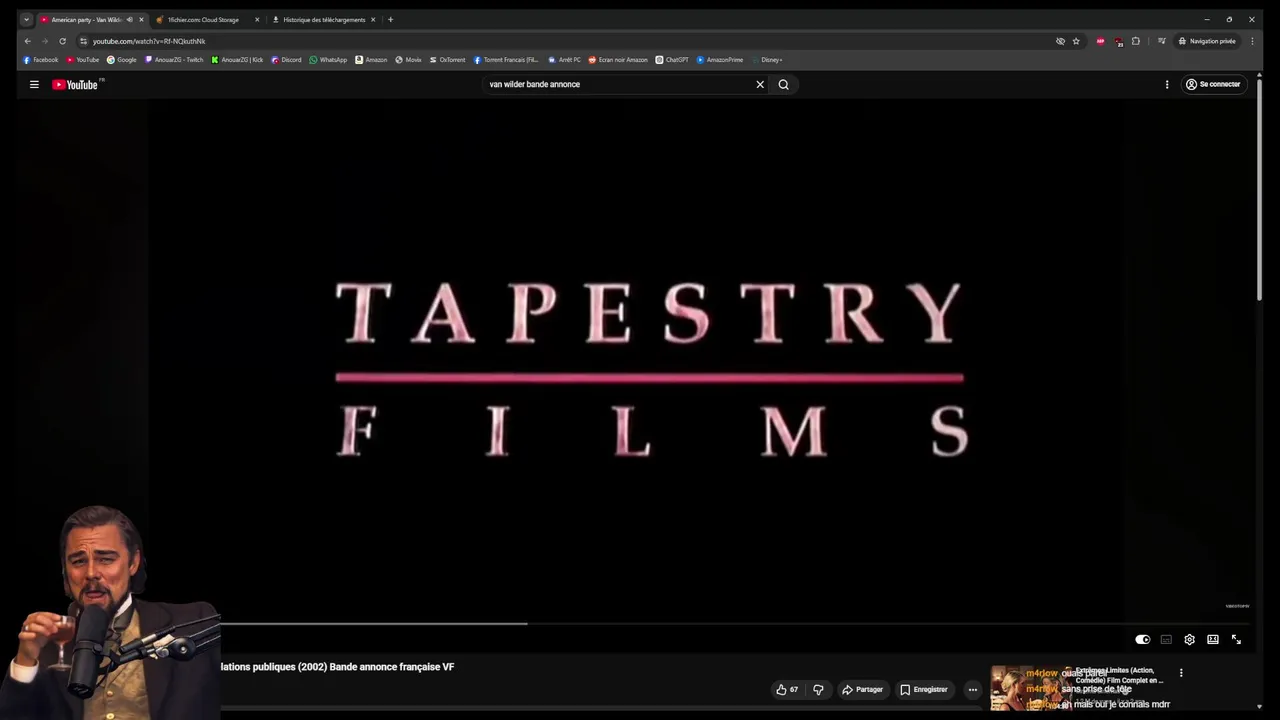
Task: Go back in browser history
Action: click(27, 41)
